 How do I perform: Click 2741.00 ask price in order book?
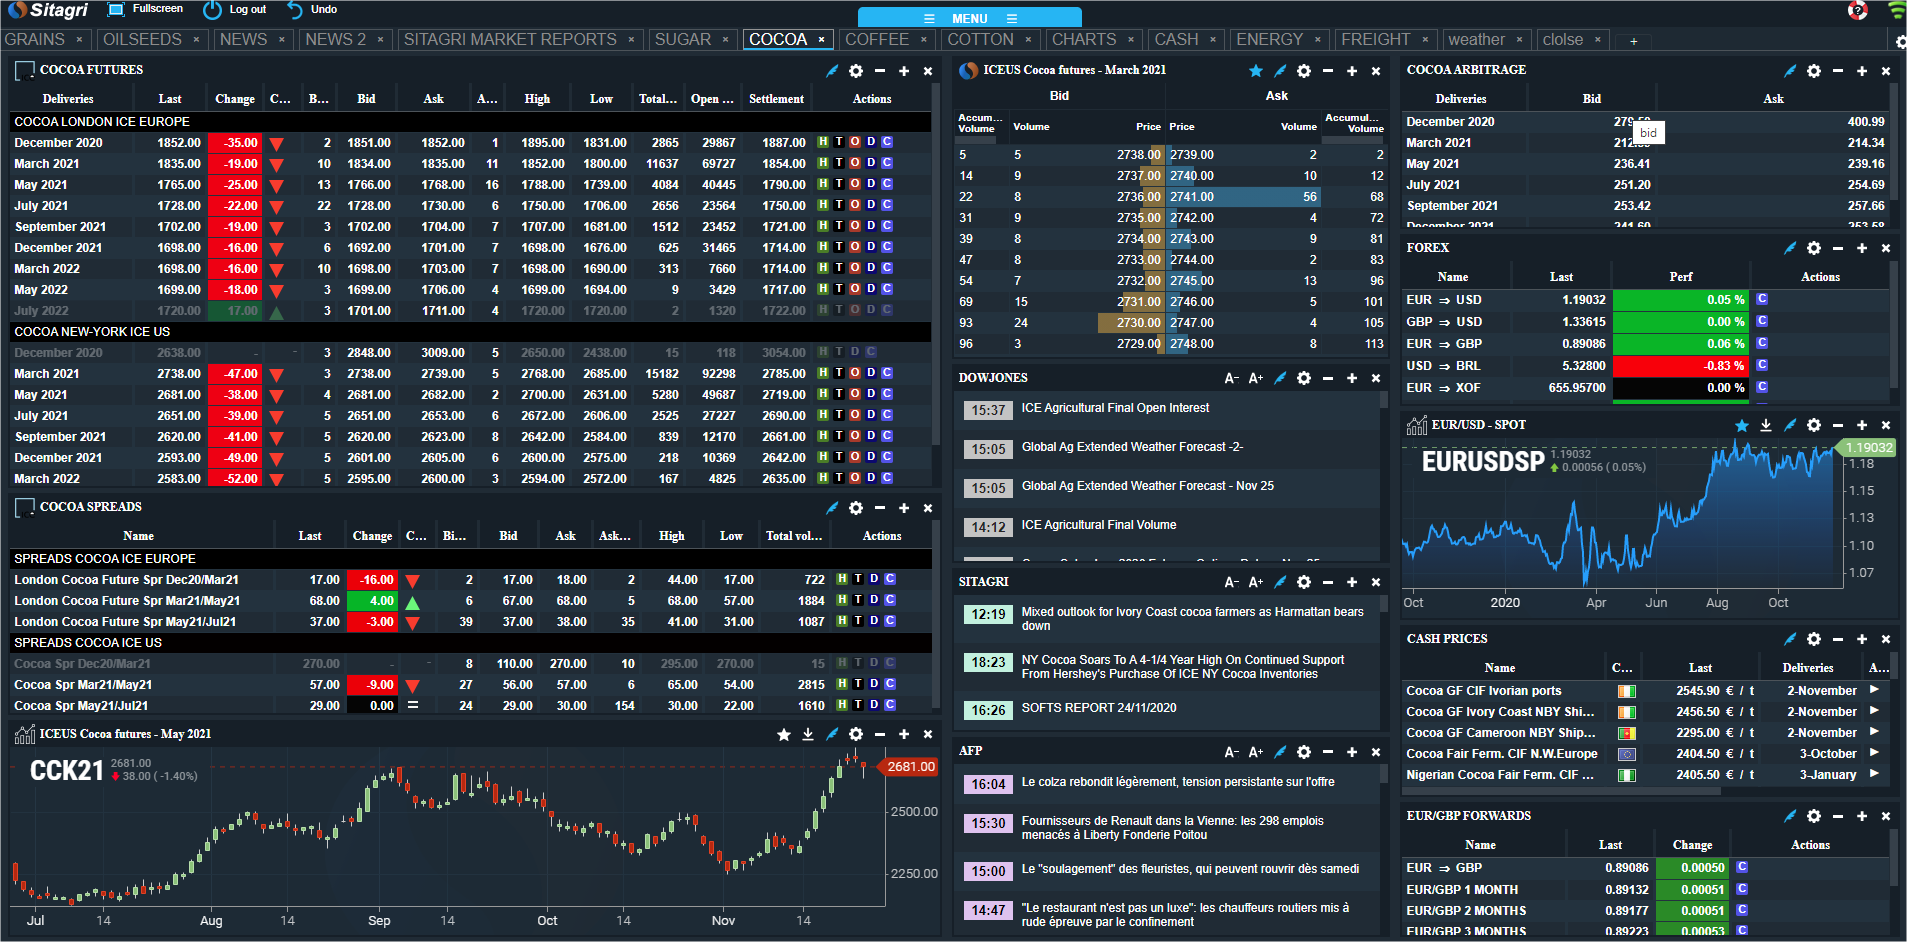point(1192,197)
